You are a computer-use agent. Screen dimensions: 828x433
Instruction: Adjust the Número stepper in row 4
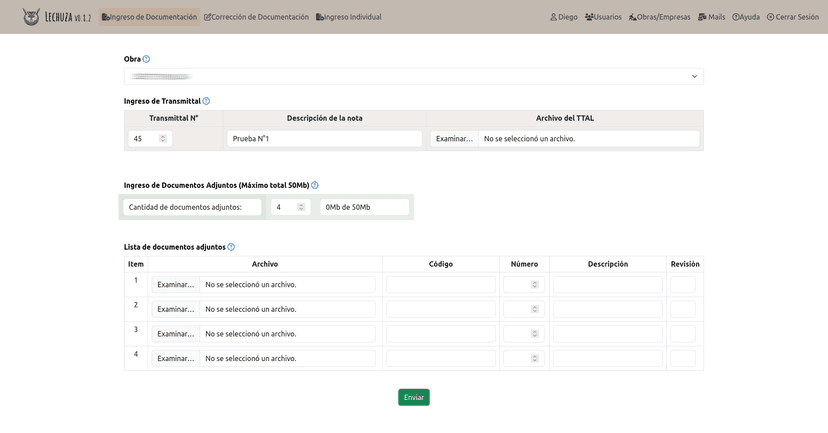click(534, 359)
